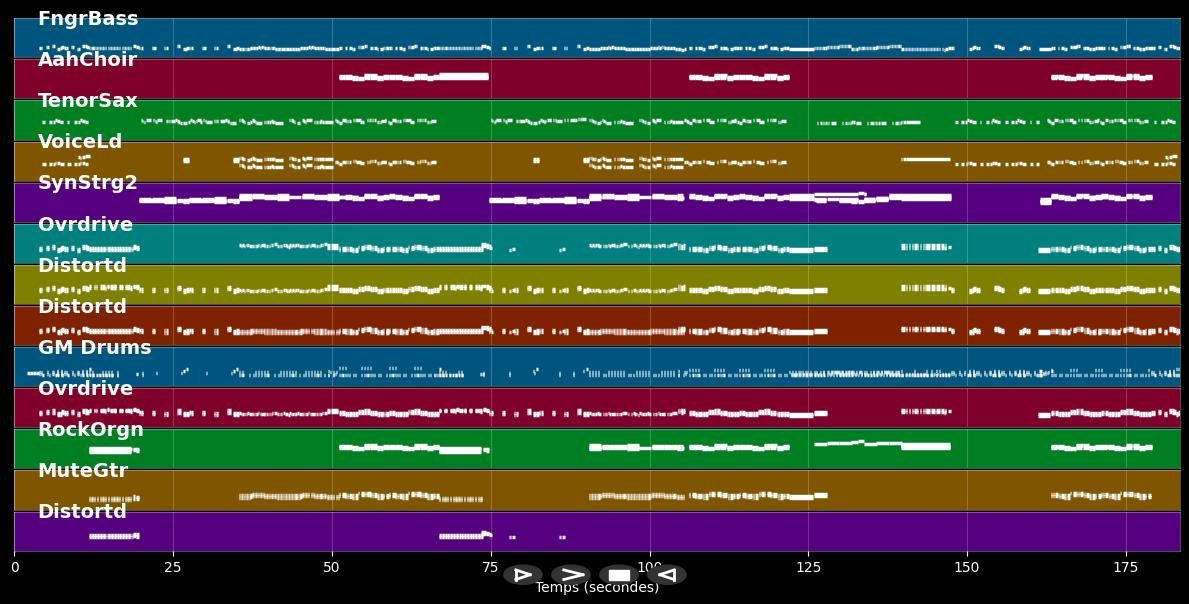The width and height of the screenshot is (1189, 604).
Task: Select the SynStrg2 track label
Action: pos(88,183)
